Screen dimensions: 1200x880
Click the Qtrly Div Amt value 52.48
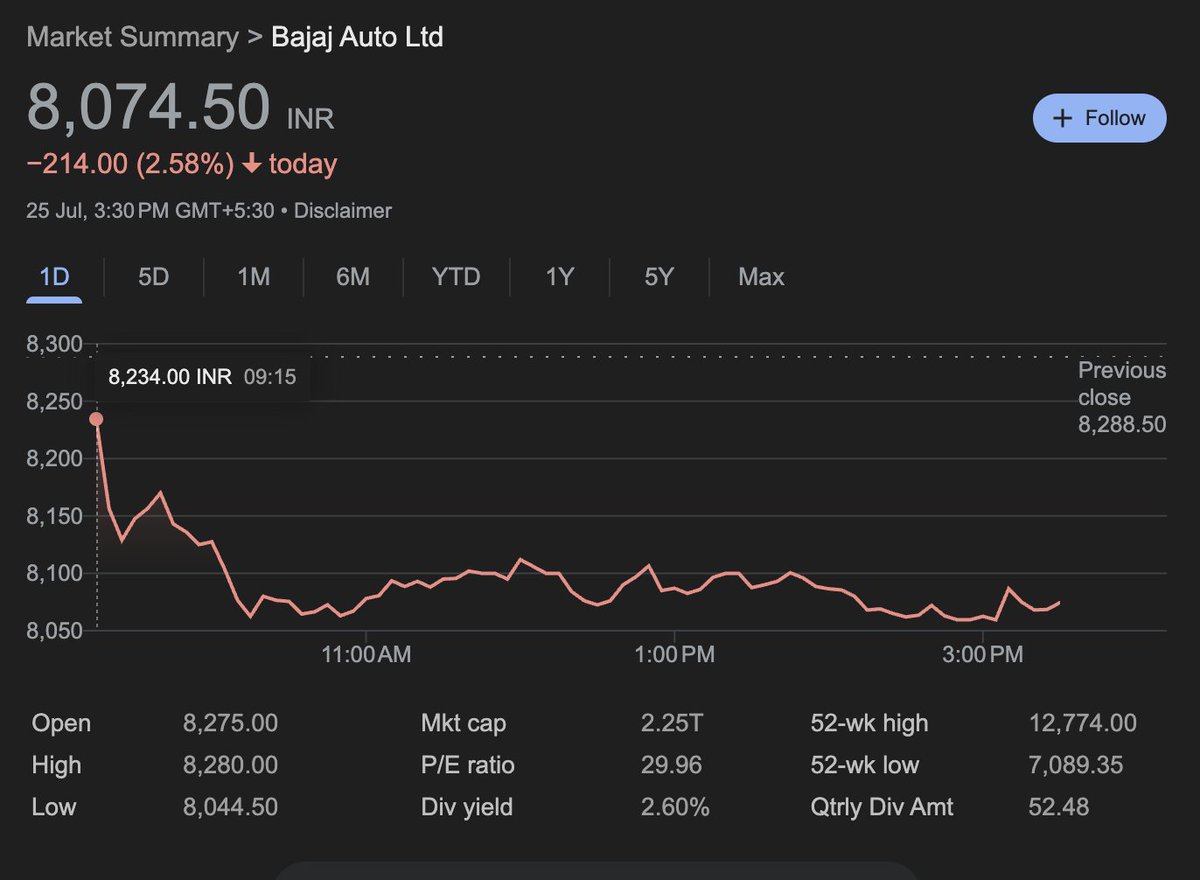1059,806
